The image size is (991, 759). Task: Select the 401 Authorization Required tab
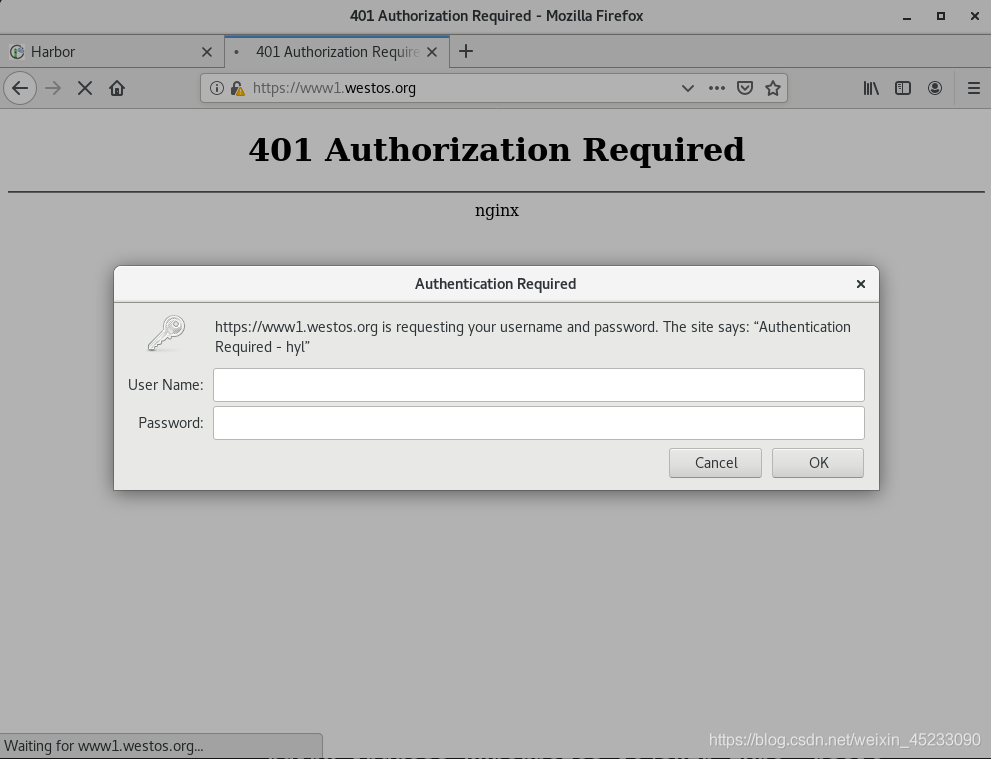pos(337,52)
